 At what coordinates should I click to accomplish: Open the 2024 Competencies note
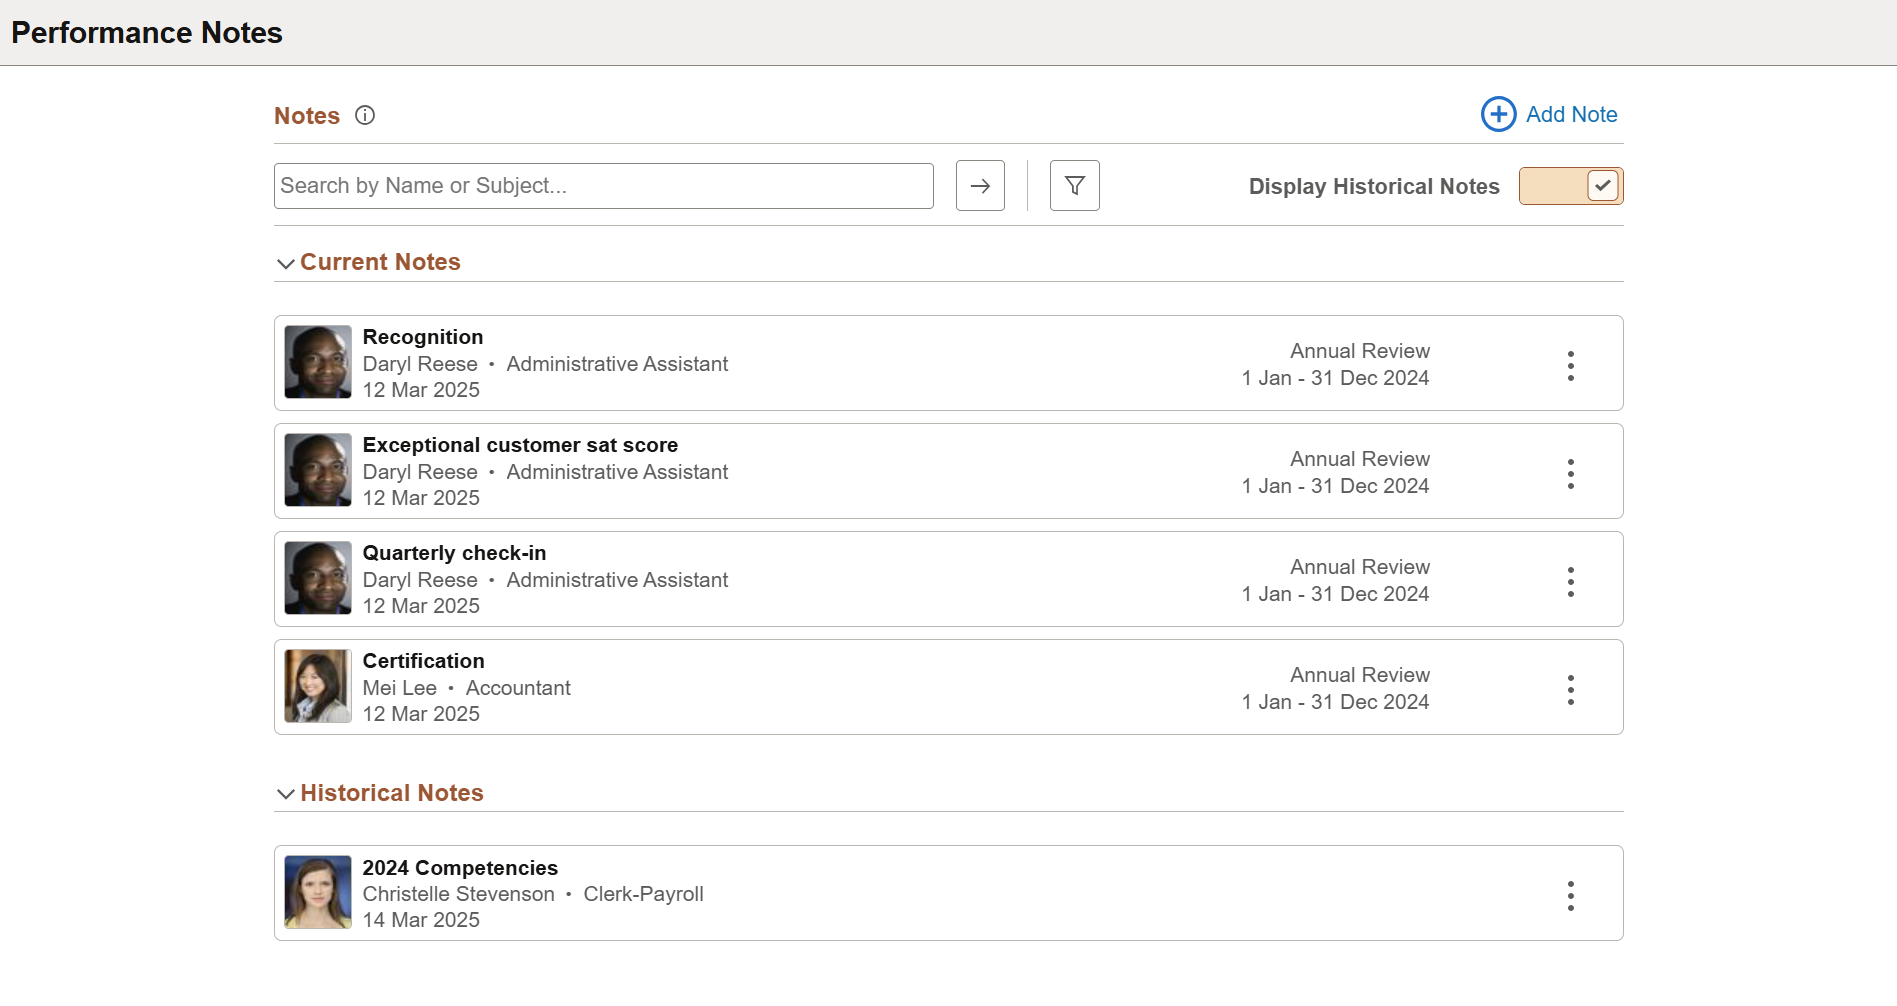coord(460,868)
